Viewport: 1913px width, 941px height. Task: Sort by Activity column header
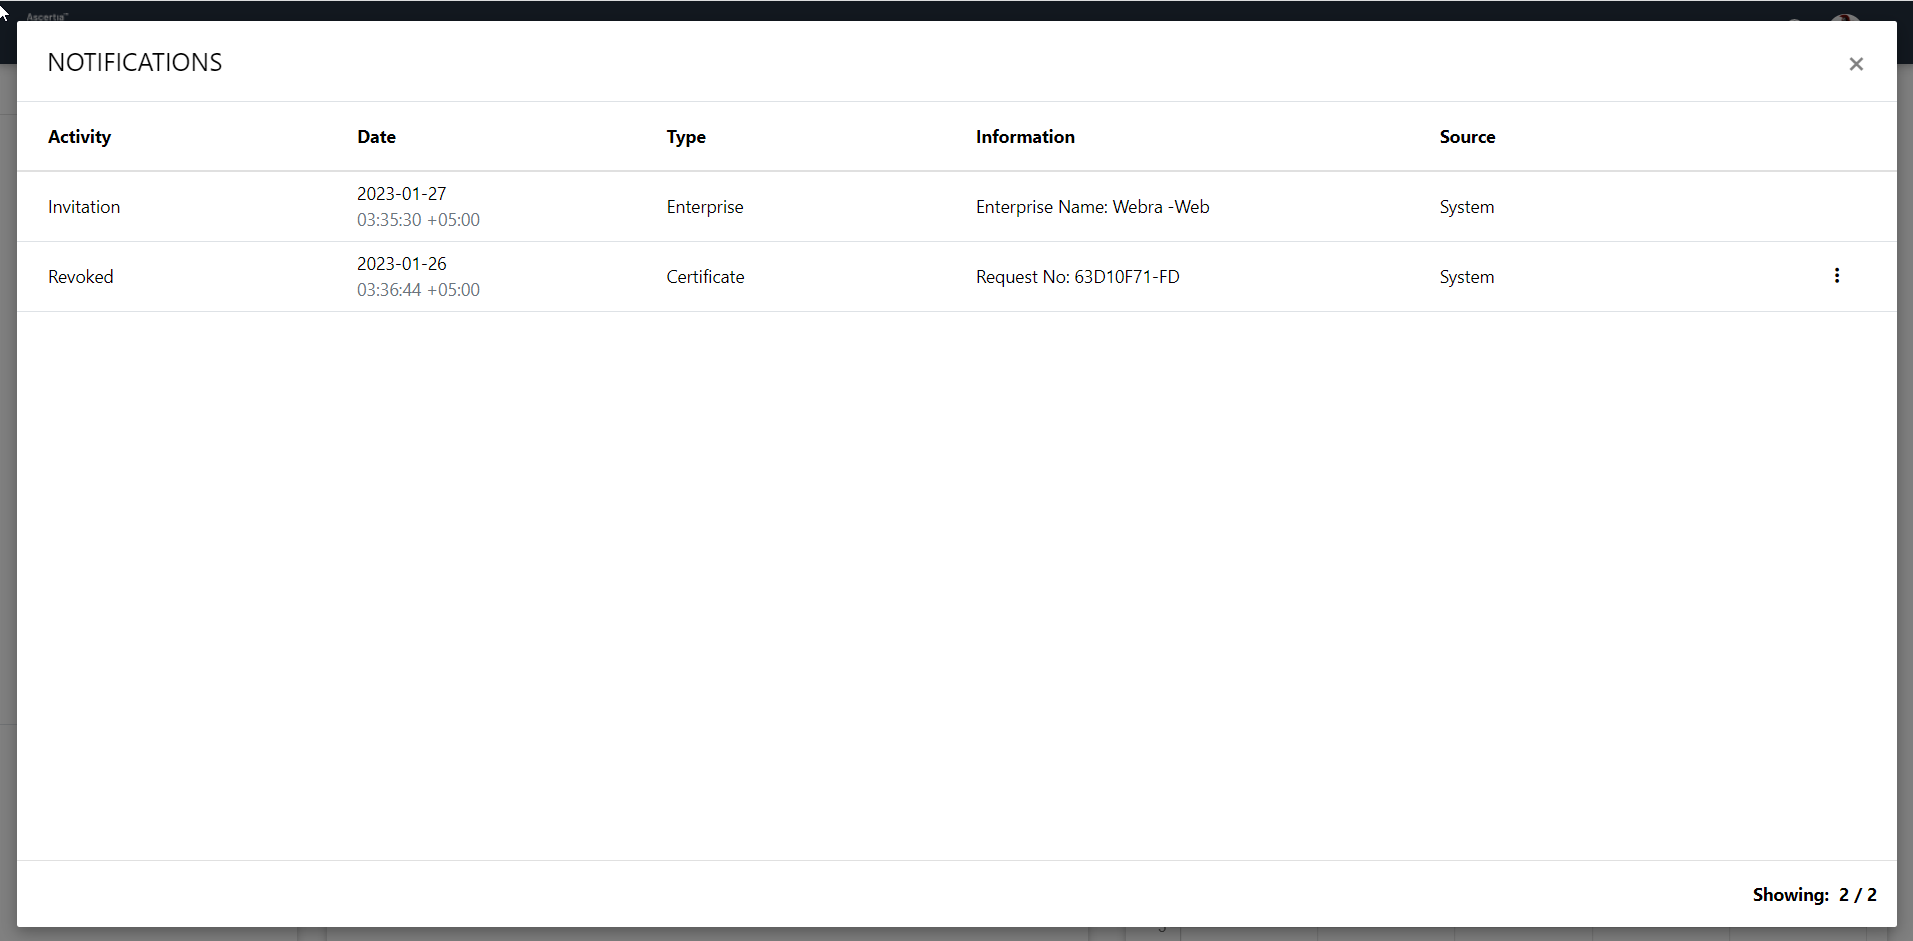[x=79, y=137]
